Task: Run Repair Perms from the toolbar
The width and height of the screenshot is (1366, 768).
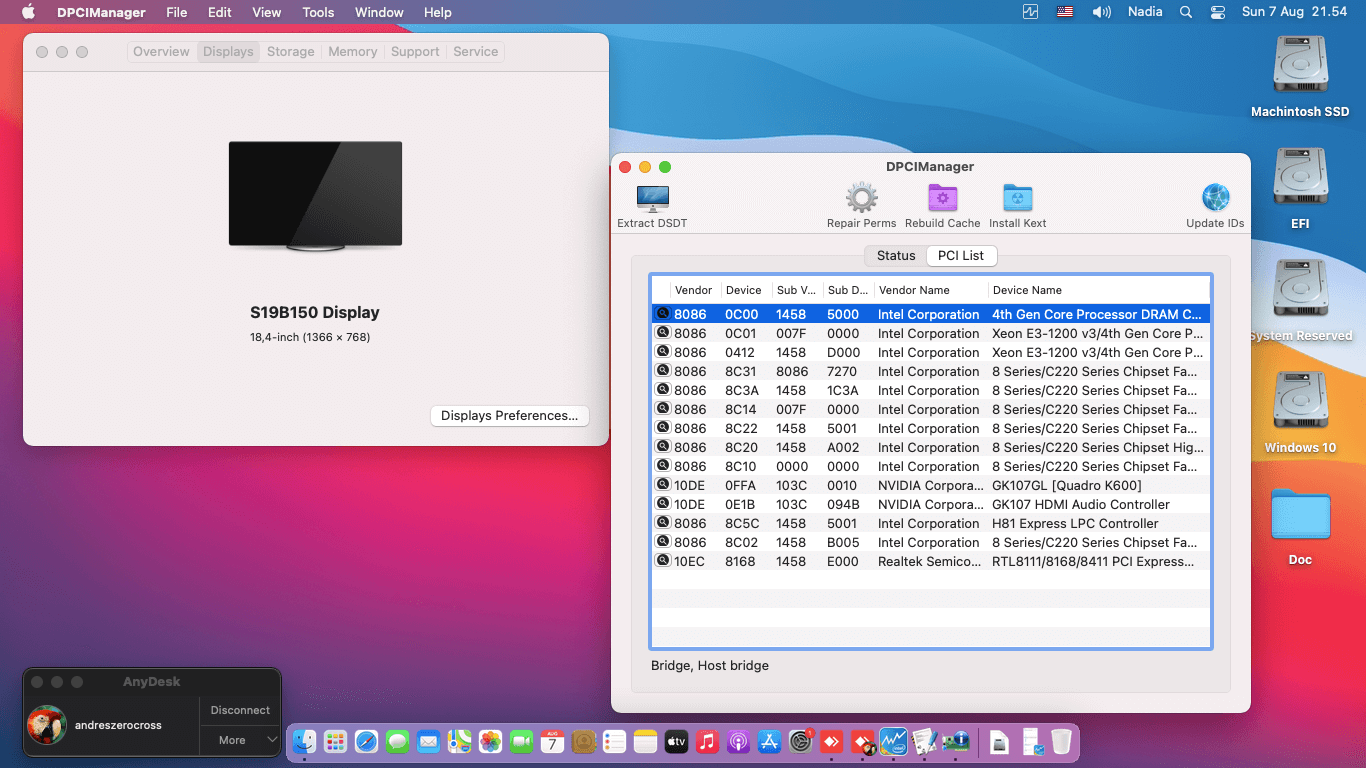Action: (861, 198)
